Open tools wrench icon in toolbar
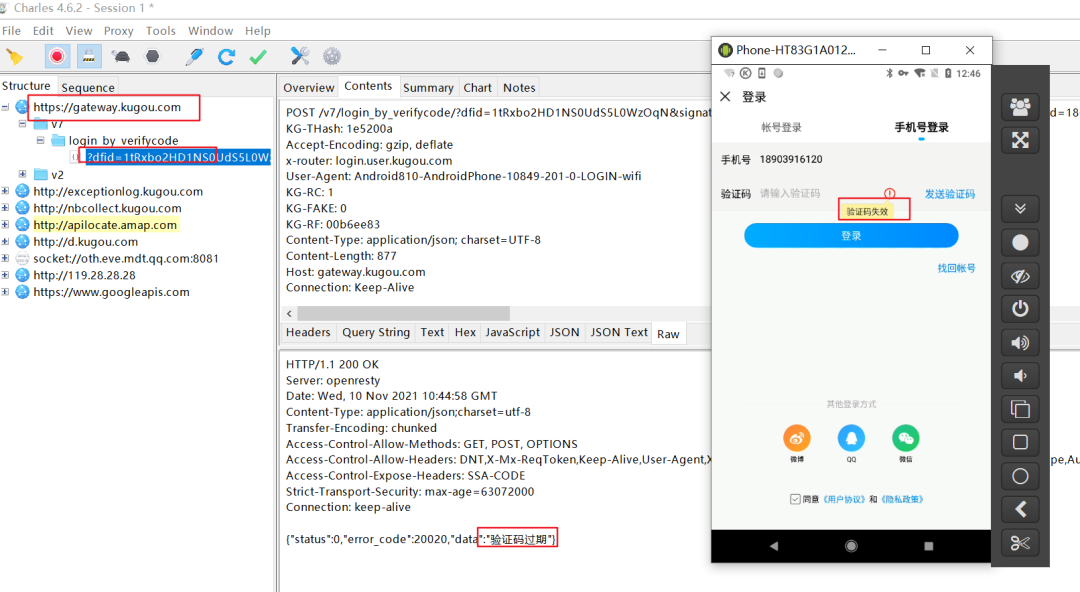Screen dimensions: 1080x592 (x=300, y=57)
